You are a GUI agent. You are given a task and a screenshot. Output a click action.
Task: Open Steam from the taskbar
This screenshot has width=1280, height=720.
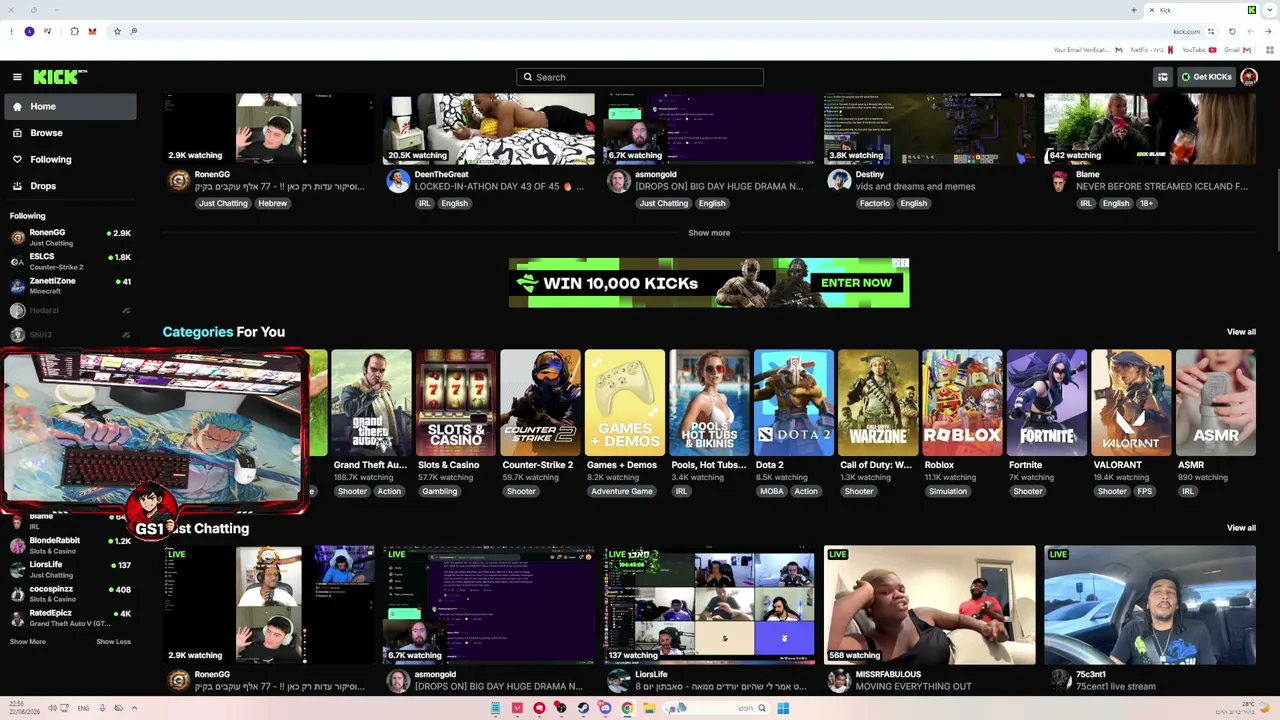[583, 708]
